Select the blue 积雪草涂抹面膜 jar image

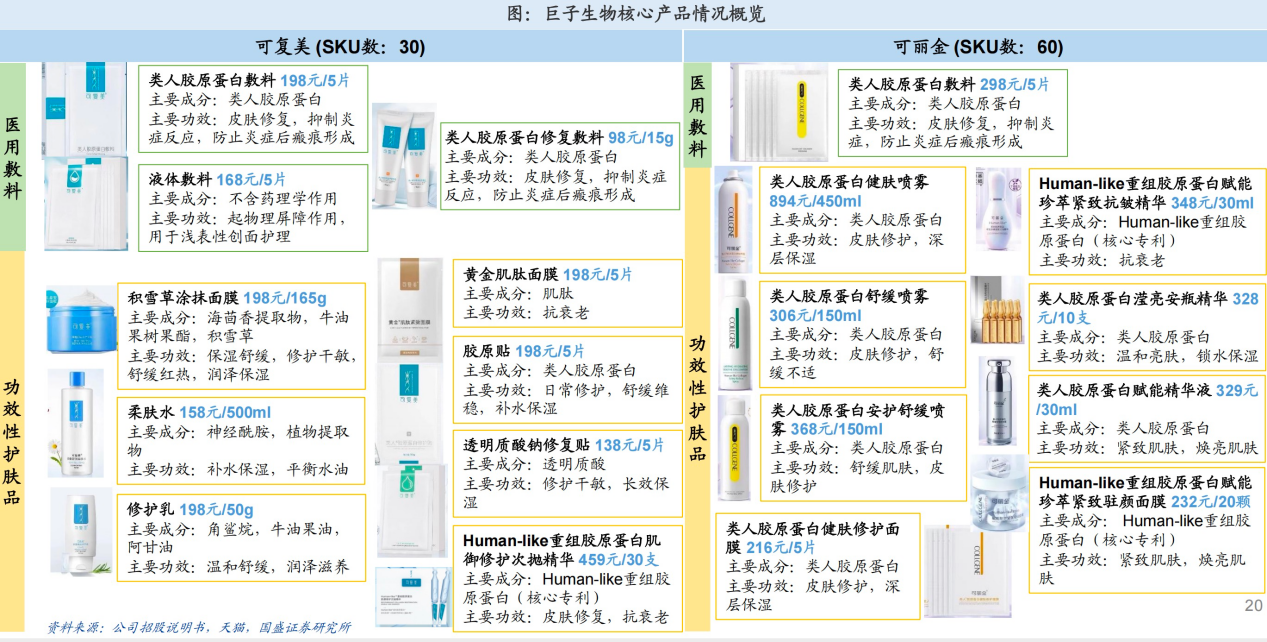point(80,319)
